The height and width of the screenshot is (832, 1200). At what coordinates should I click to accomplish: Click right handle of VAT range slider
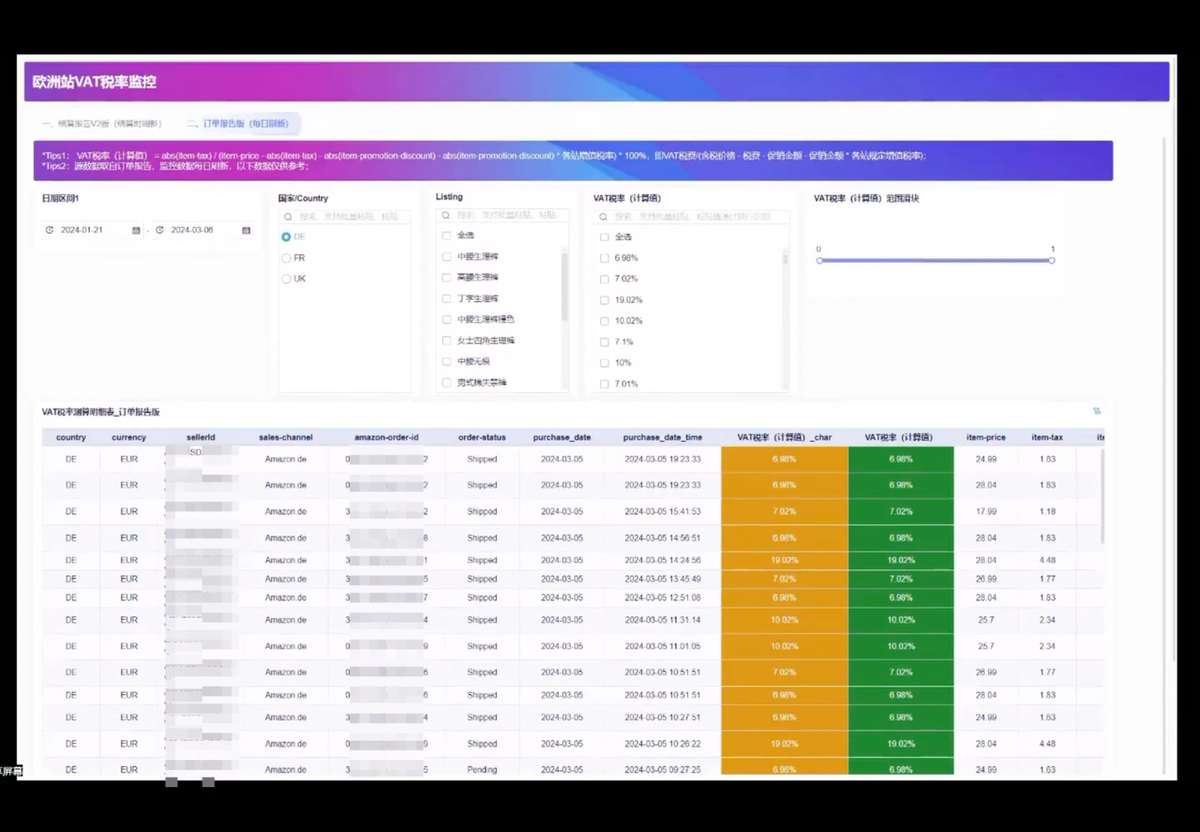pos(1051,260)
